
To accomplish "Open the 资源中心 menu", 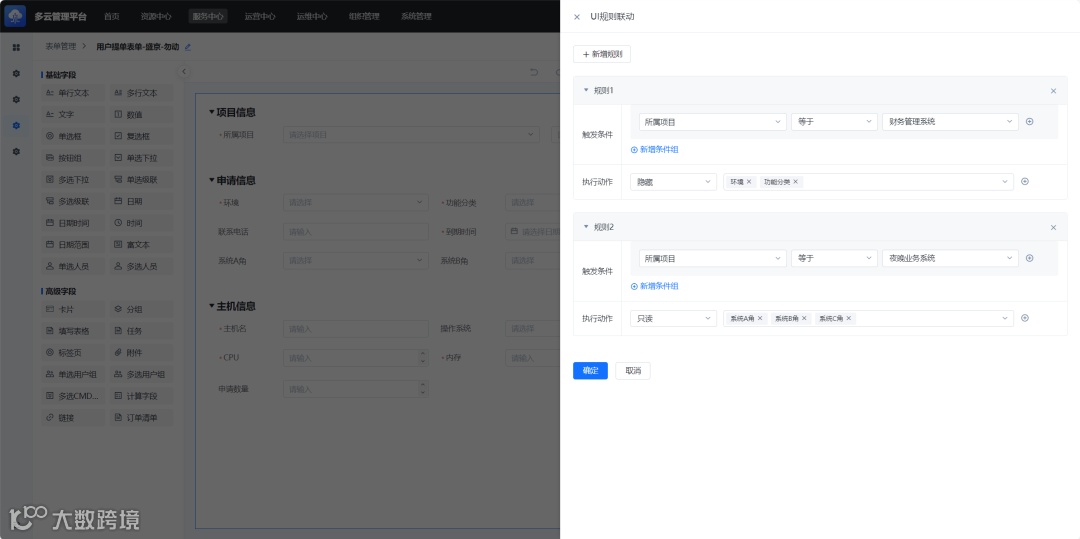I will tap(156, 17).
